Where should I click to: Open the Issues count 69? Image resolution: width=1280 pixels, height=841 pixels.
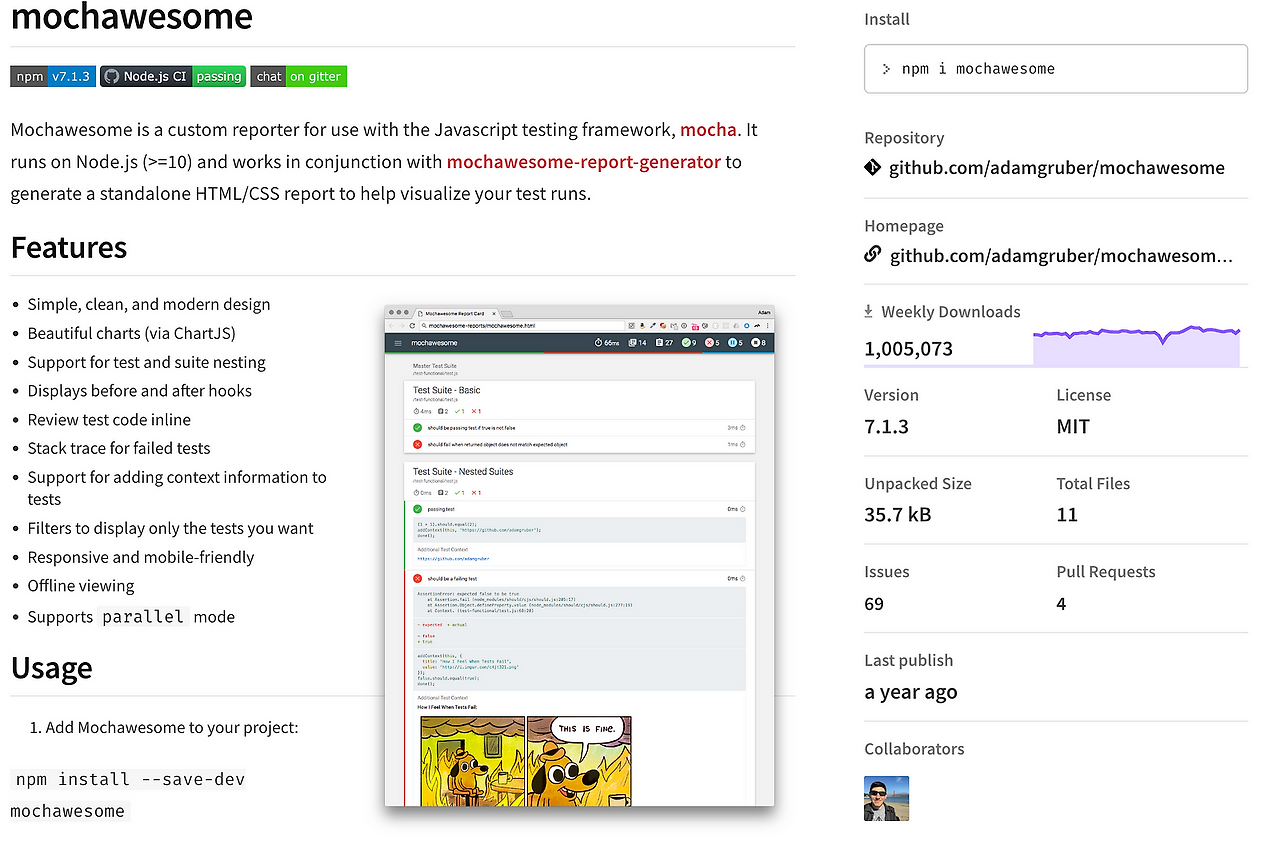pyautogui.click(x=874, y=604)
